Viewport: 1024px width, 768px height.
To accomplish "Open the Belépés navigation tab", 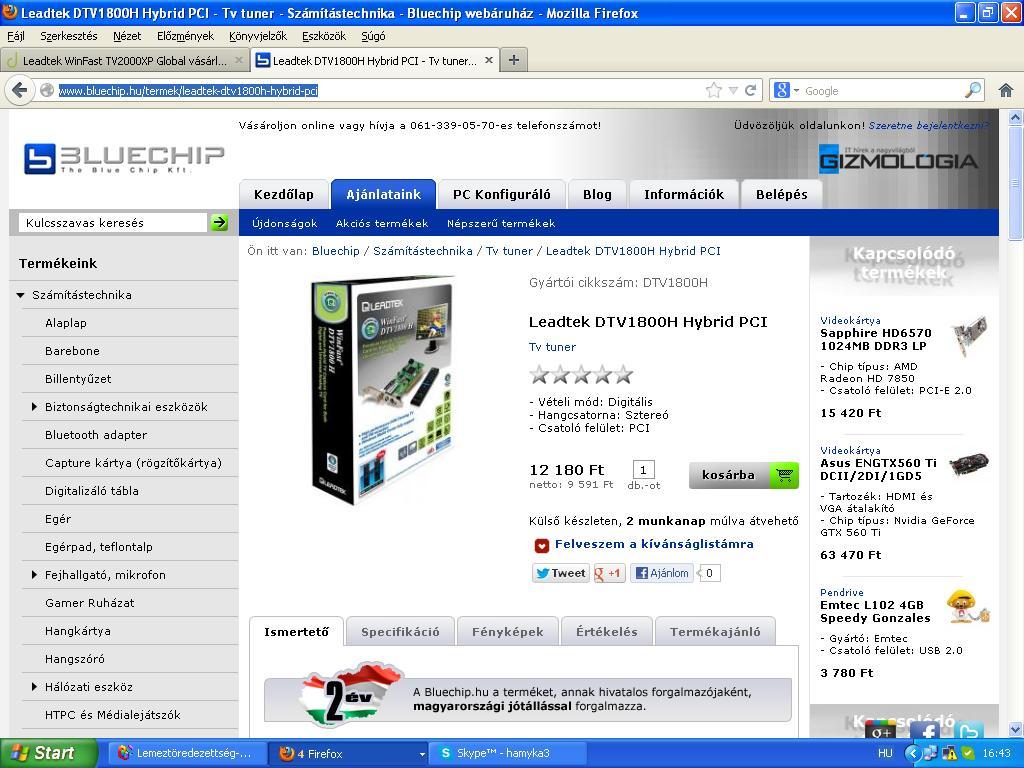I will coord(781,195).
